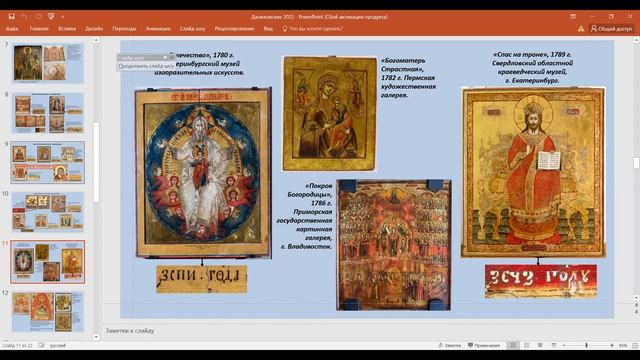
Task: Toggle the Примечания comments button
Action: pyautogui.click(x=484, y=345)
